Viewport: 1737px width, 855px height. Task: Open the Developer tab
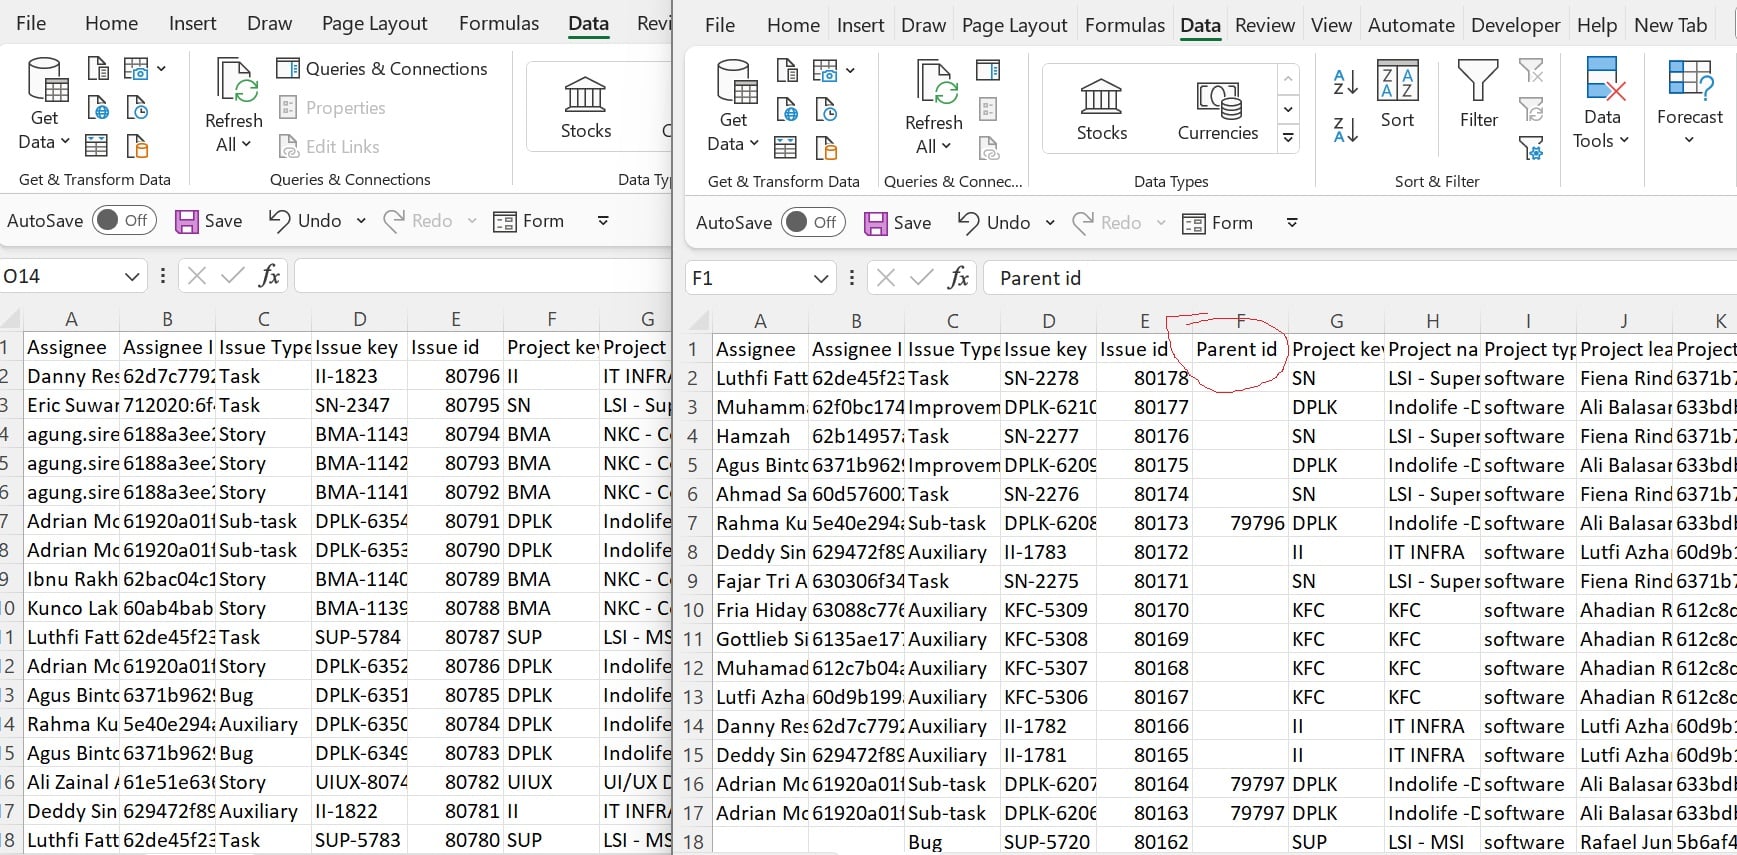1515,25
